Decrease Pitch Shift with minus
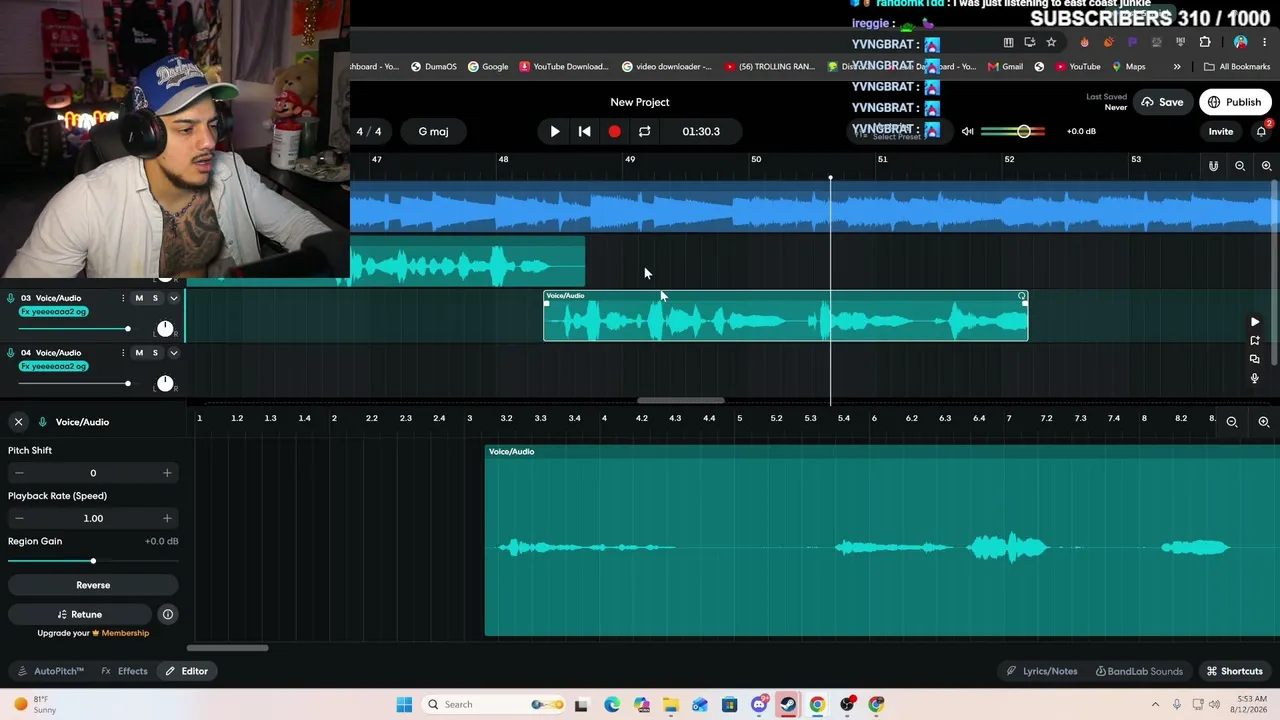The height and width of the screenshot is (720, 1280). tap(19, 473)
